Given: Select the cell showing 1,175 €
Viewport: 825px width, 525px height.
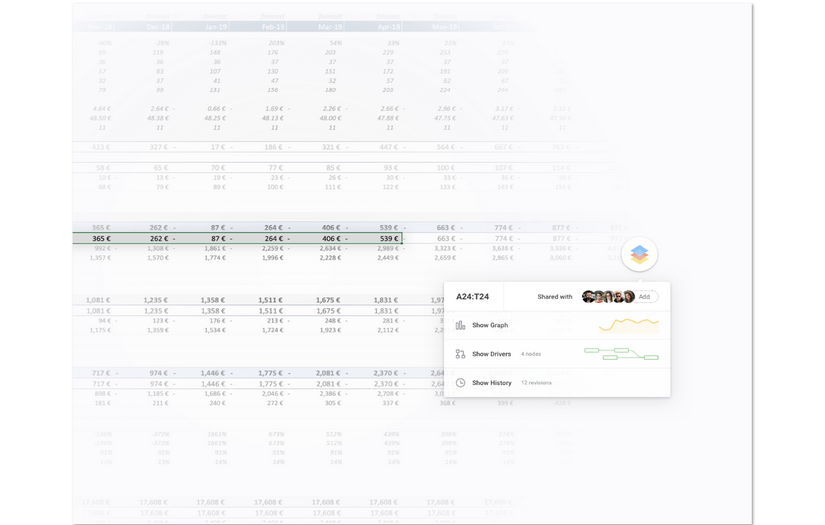Looking at the screenshot, I should coord(100,330).
